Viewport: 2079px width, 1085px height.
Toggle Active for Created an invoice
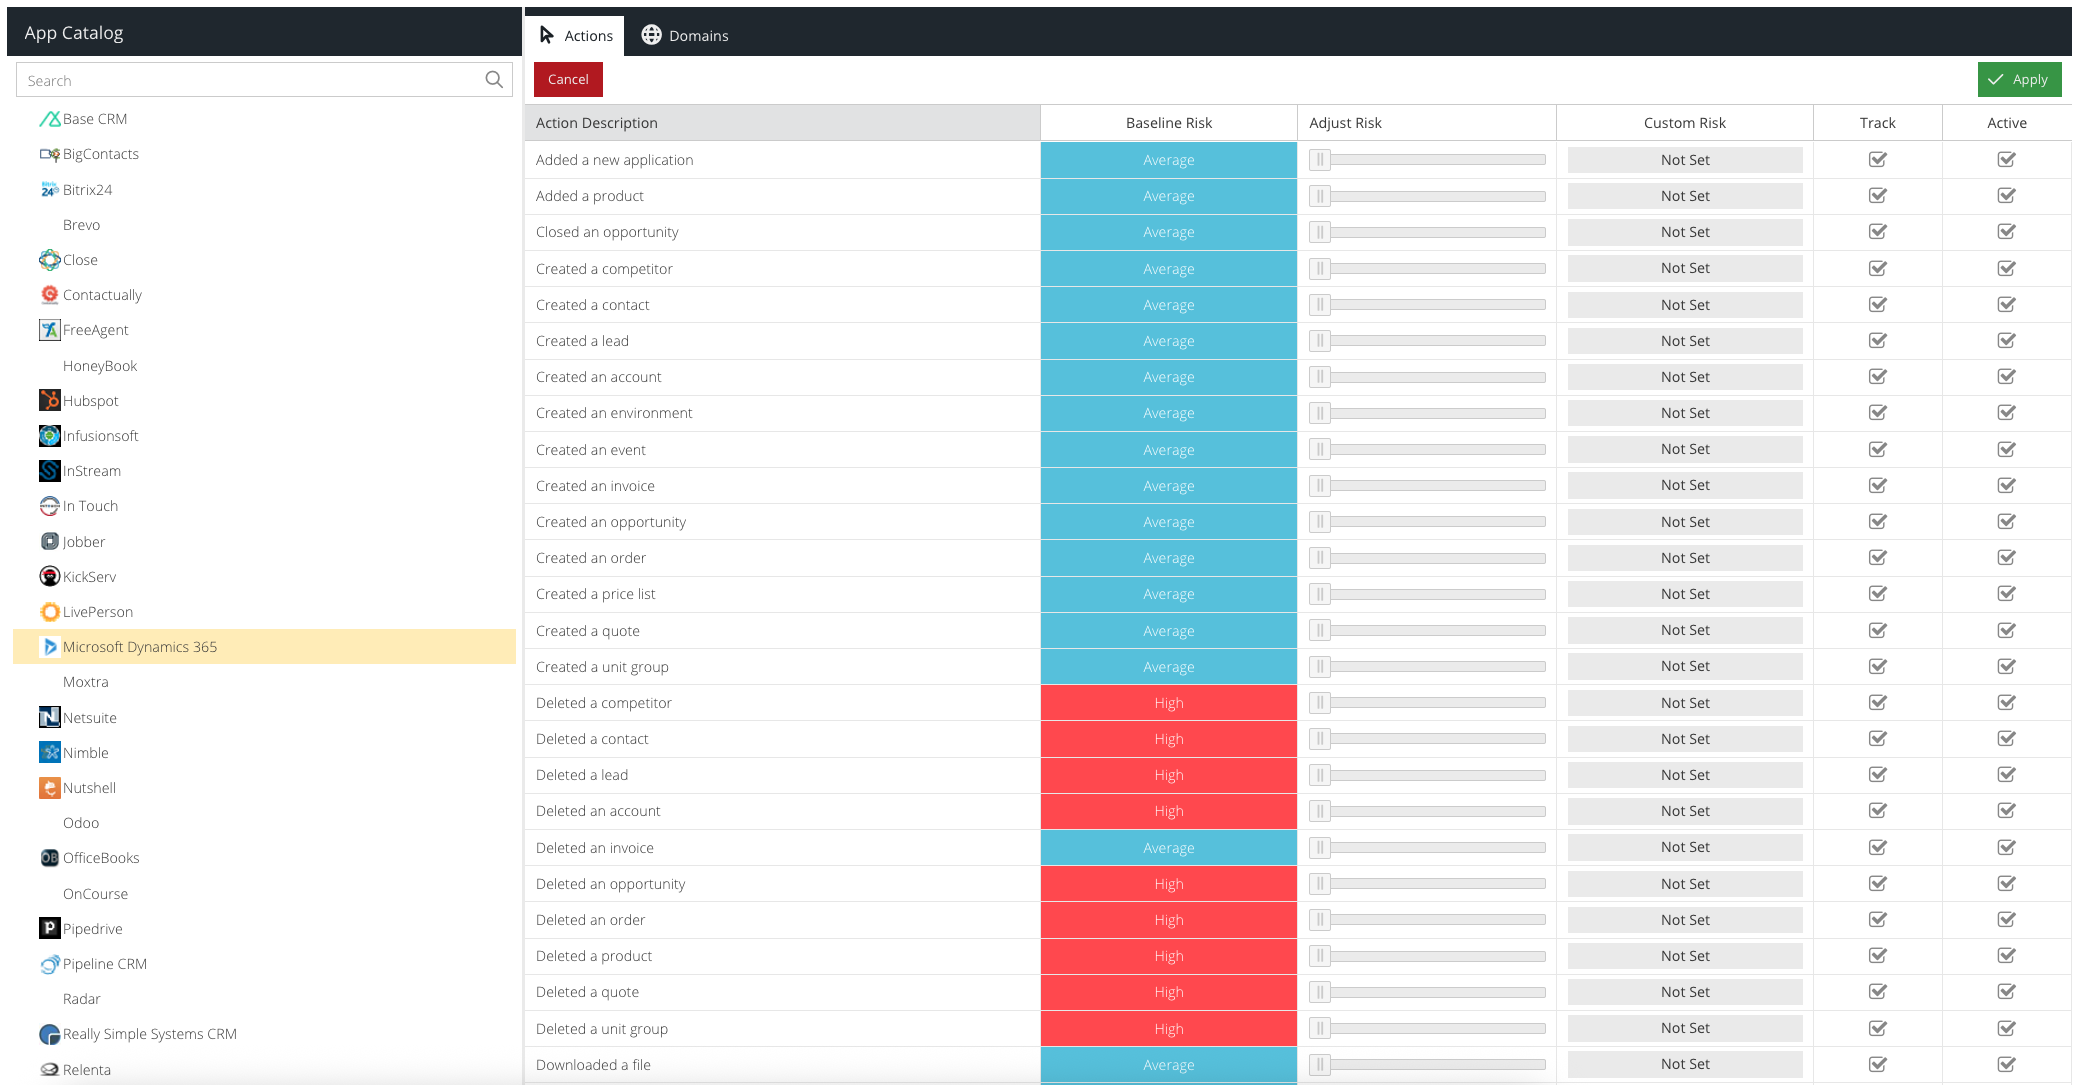pos(2007,486)
